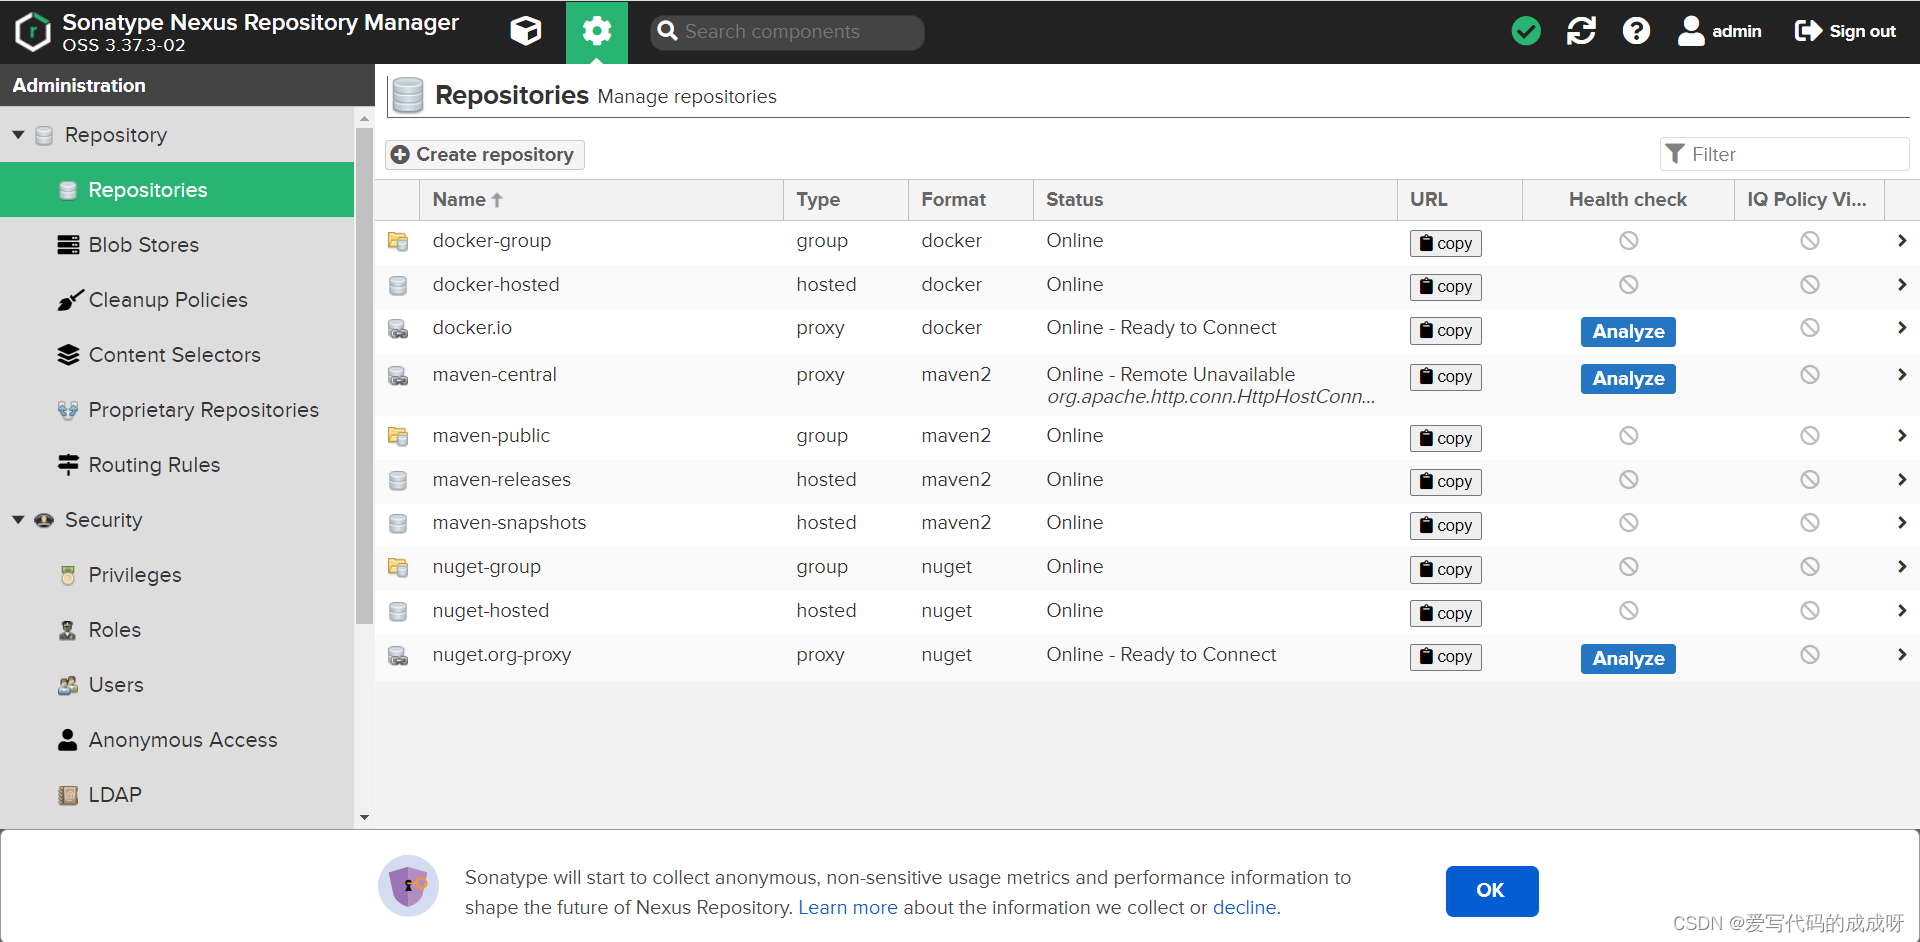Open details chevron for docker.io row
Image resolution: width=1920 pixels, height=942 pixels.
1901,327
